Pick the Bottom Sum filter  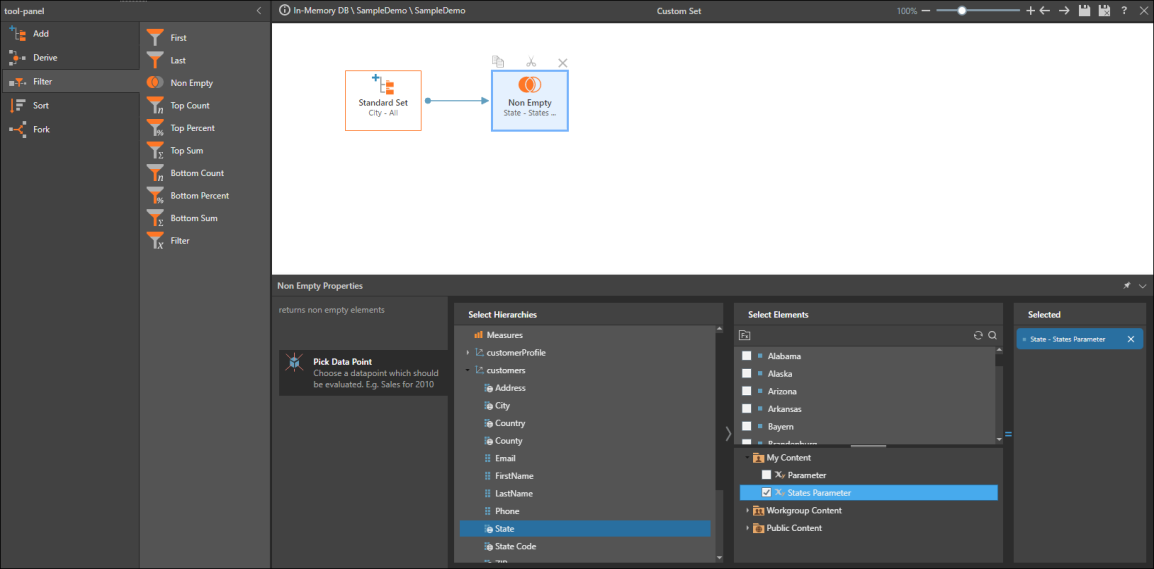(x=182, y=219)
